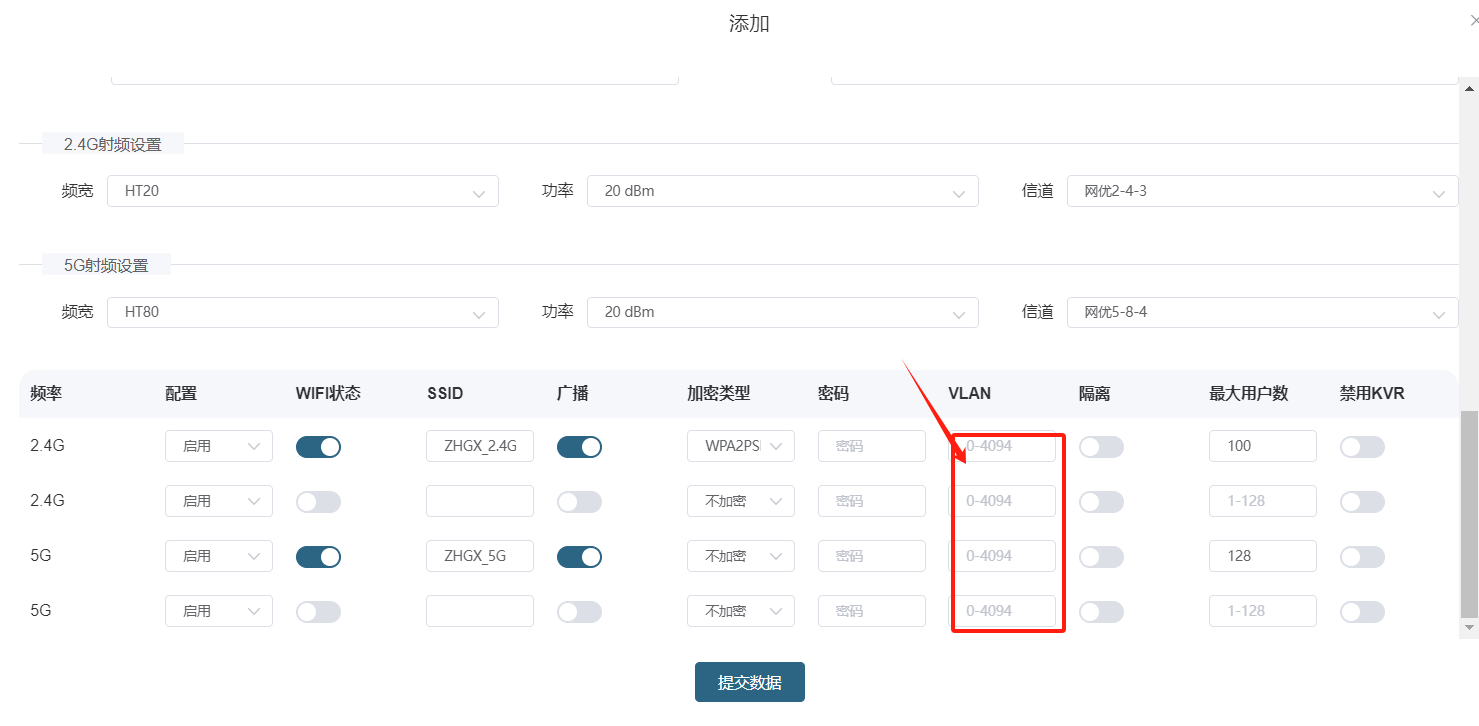
Task: Open 2.4G 信道 网优2-4-3 dropdown
Action: 1262,191
